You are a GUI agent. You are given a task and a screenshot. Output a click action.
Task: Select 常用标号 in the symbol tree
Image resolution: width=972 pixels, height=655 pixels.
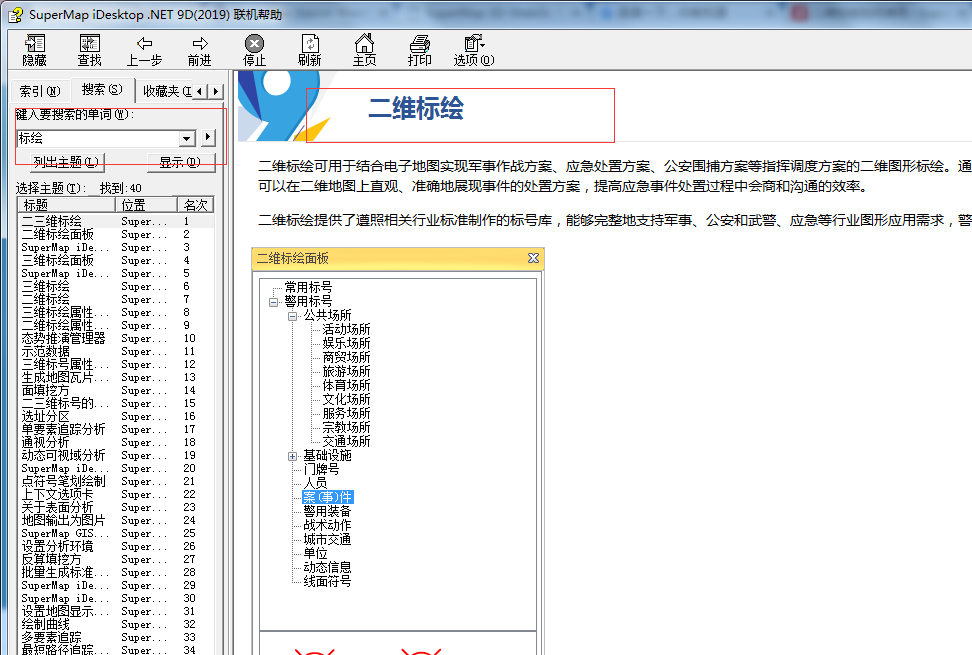tap(308, 288)
